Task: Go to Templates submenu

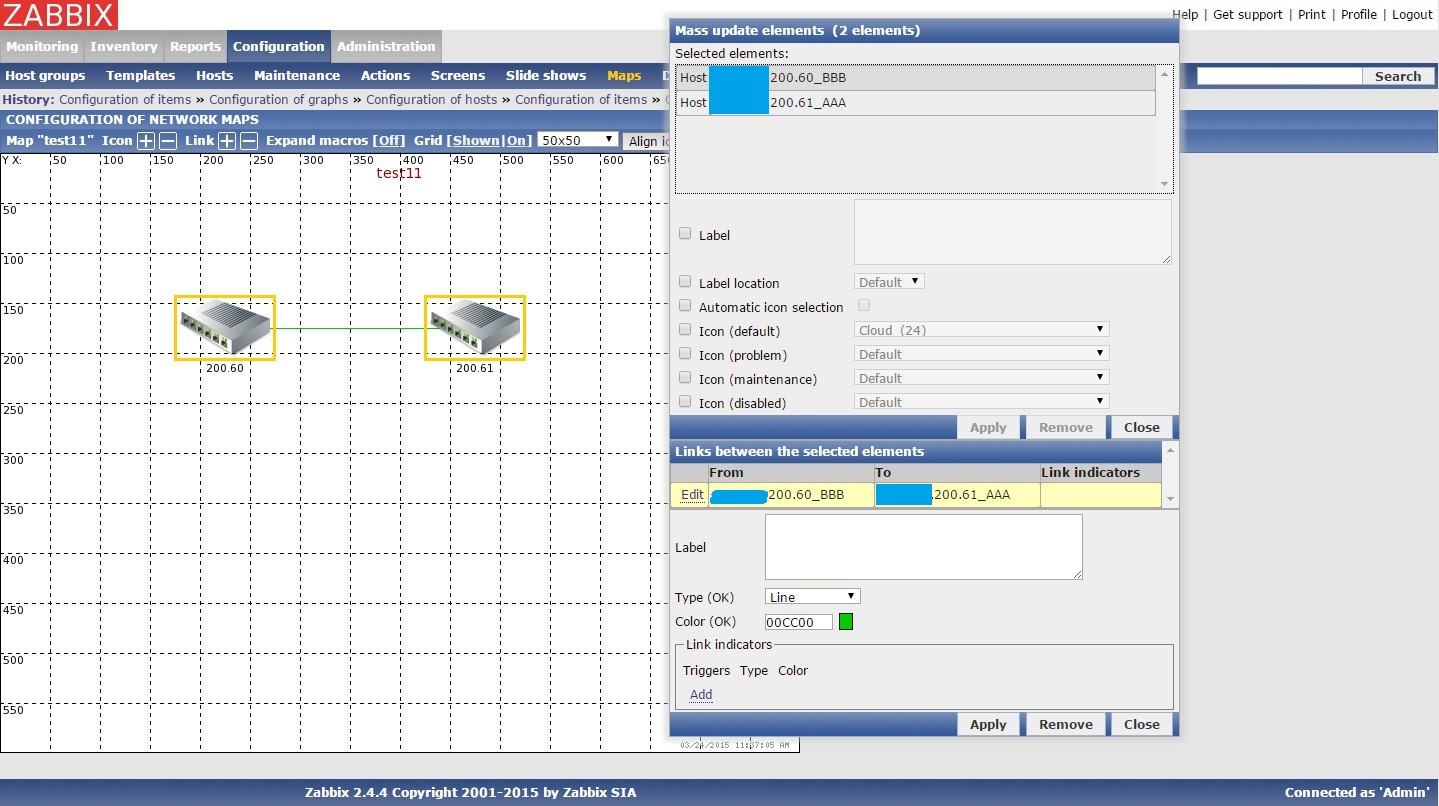Action: [140, 75]
